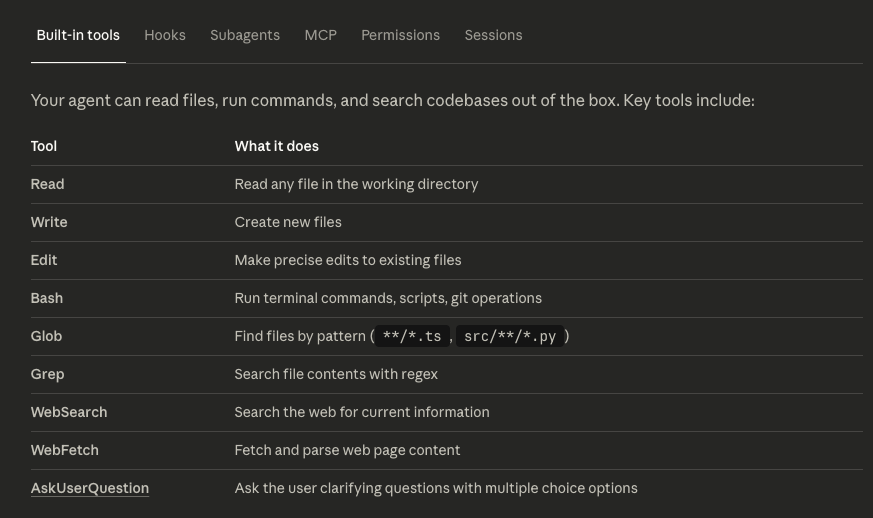Switch to the Built-in tools tab

(x=78, y=35)
